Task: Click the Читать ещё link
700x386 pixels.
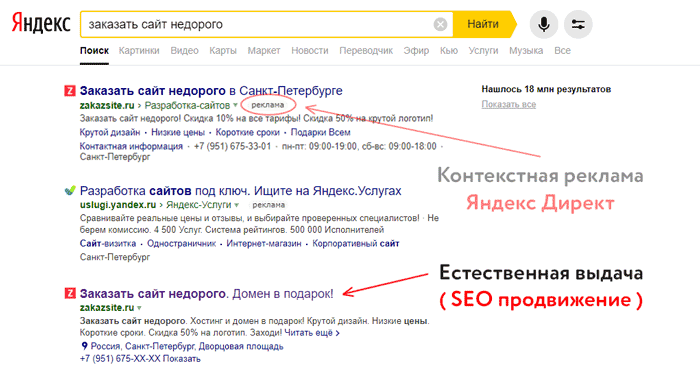Action: click(312, 333)
